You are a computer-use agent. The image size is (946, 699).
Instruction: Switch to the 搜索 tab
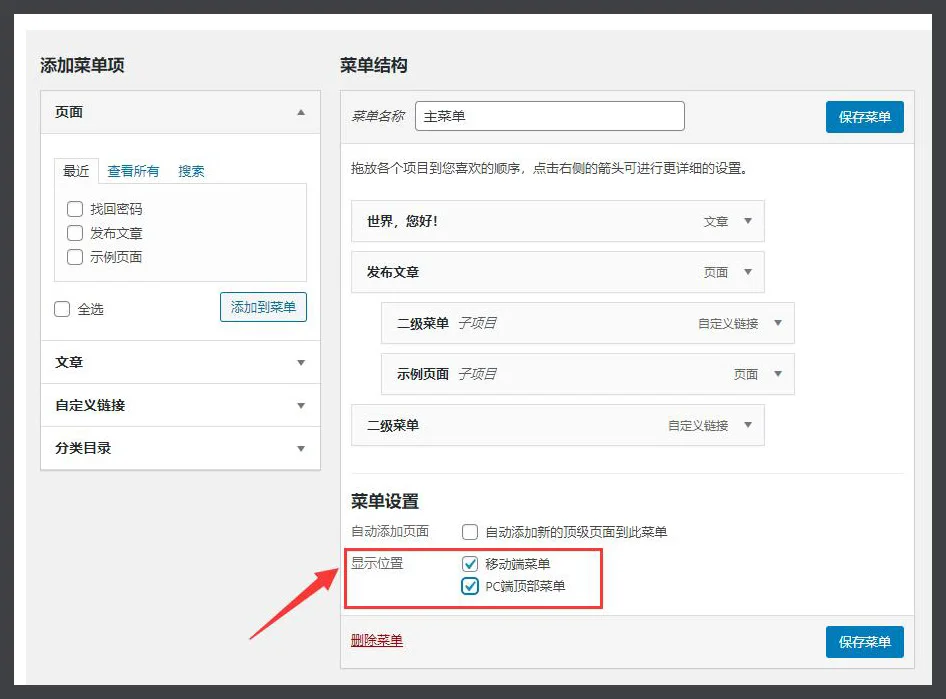point(191,170)
